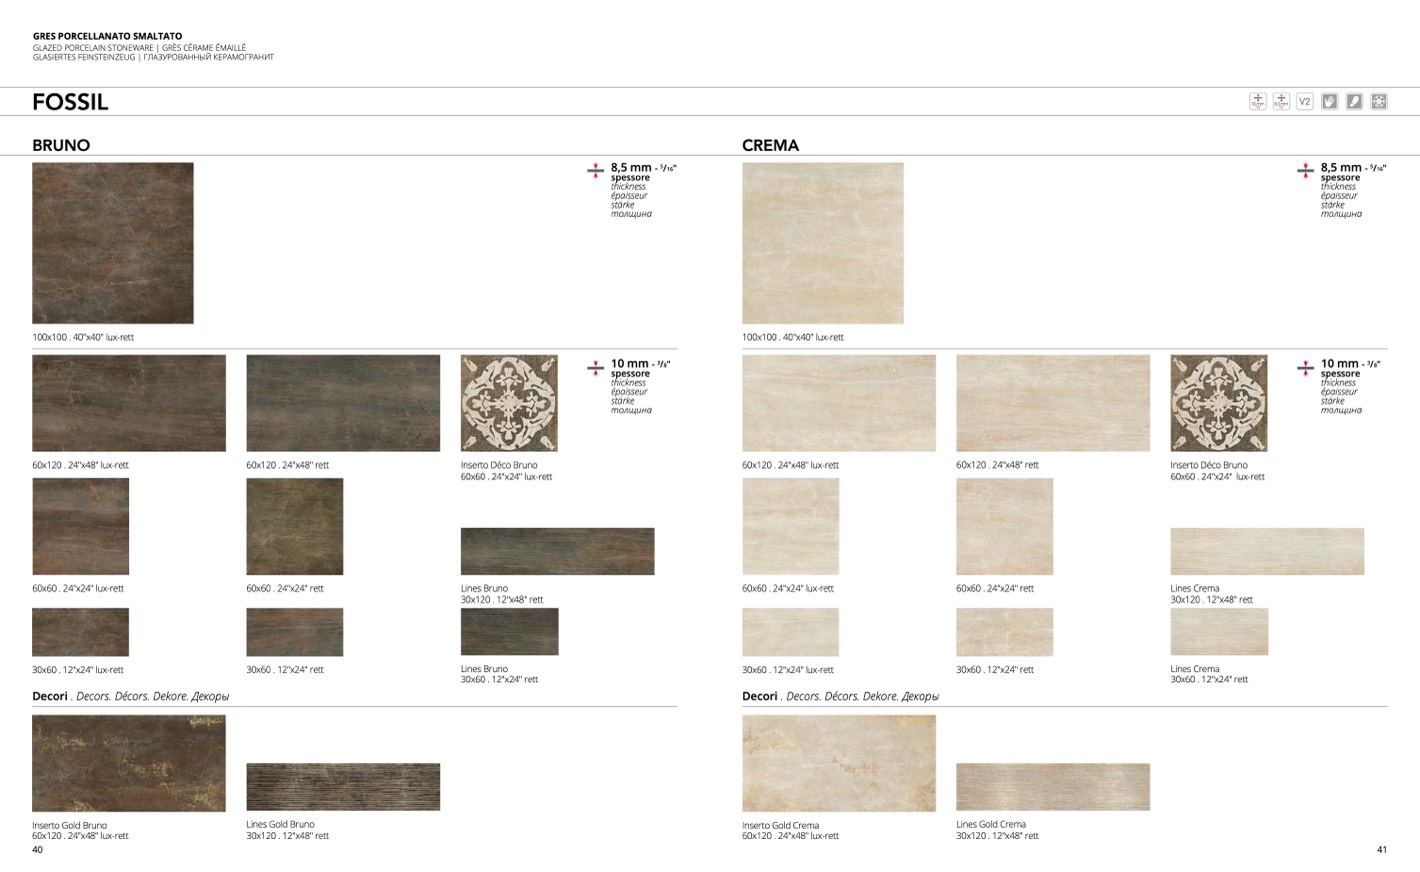Viewport: 1420px width, 872px height.
Task: Click the Inserto Gold Bruno decor tile
Action: pos(129,763)
